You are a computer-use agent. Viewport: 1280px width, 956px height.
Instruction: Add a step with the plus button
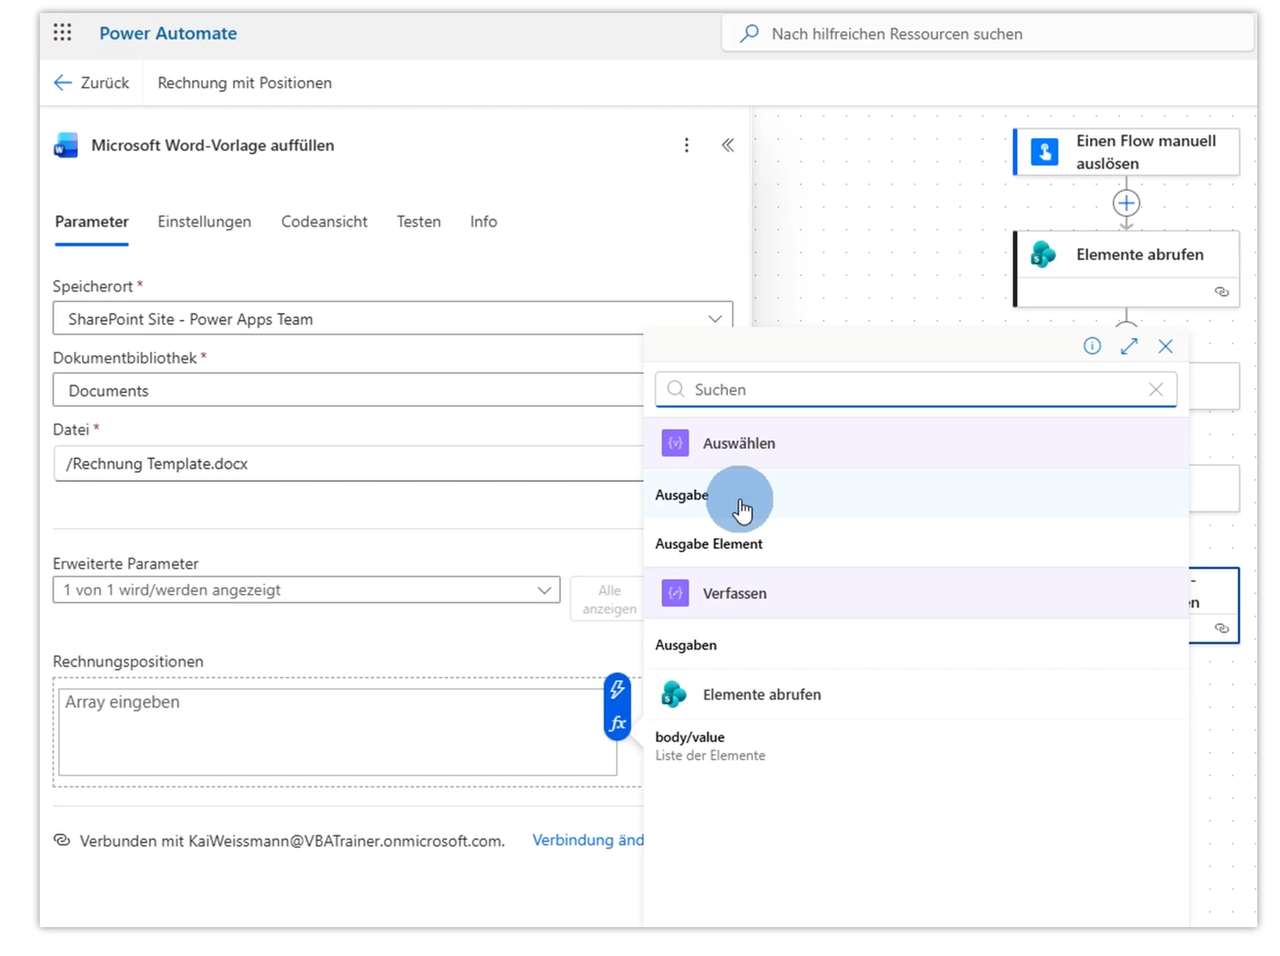click(1126, 203)
